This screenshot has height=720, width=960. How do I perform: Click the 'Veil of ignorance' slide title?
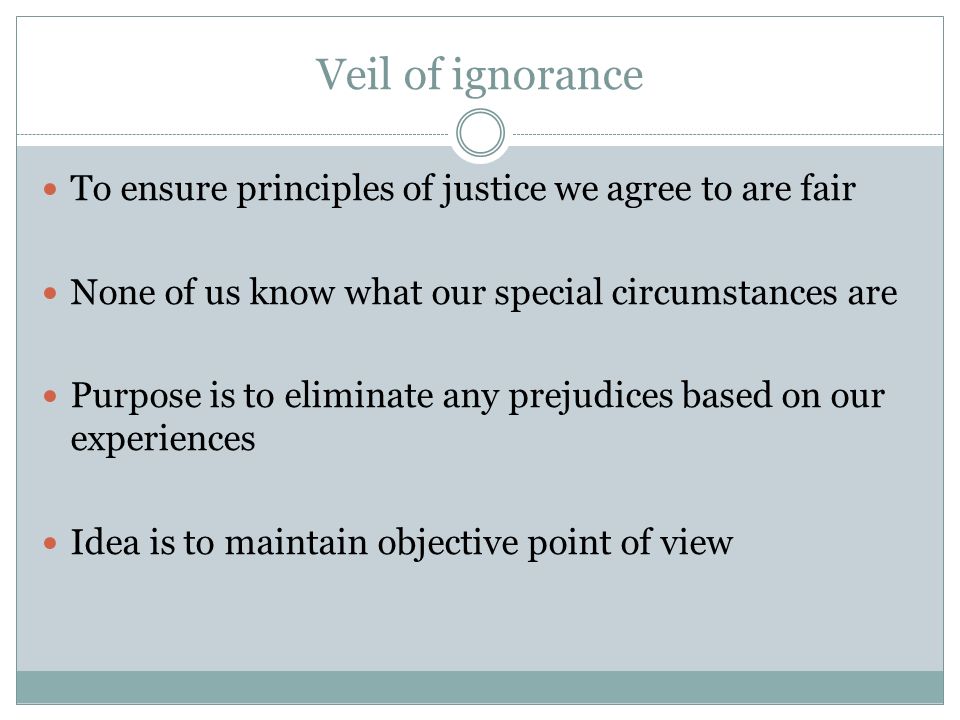tap(479, 76)
